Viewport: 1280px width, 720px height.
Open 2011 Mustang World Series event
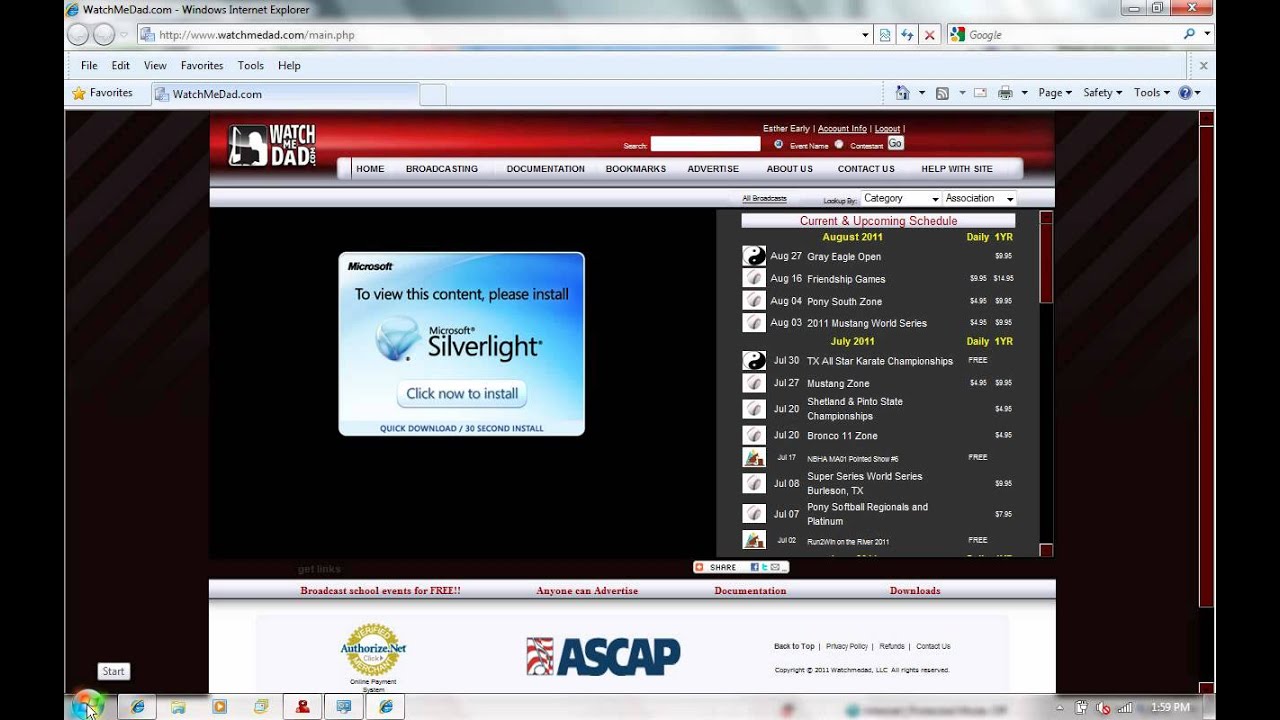(x=867, y=323)
